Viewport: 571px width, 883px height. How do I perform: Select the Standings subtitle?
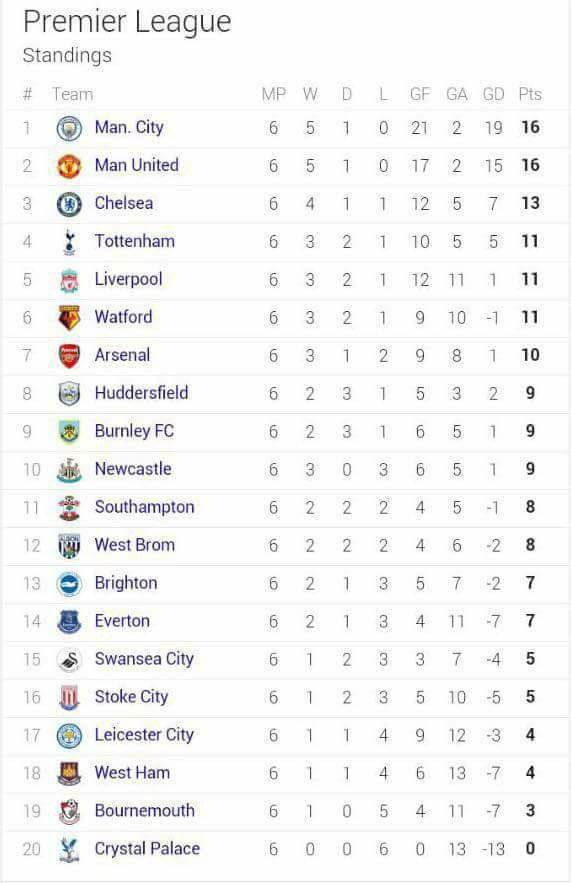[x=67, y=55]
